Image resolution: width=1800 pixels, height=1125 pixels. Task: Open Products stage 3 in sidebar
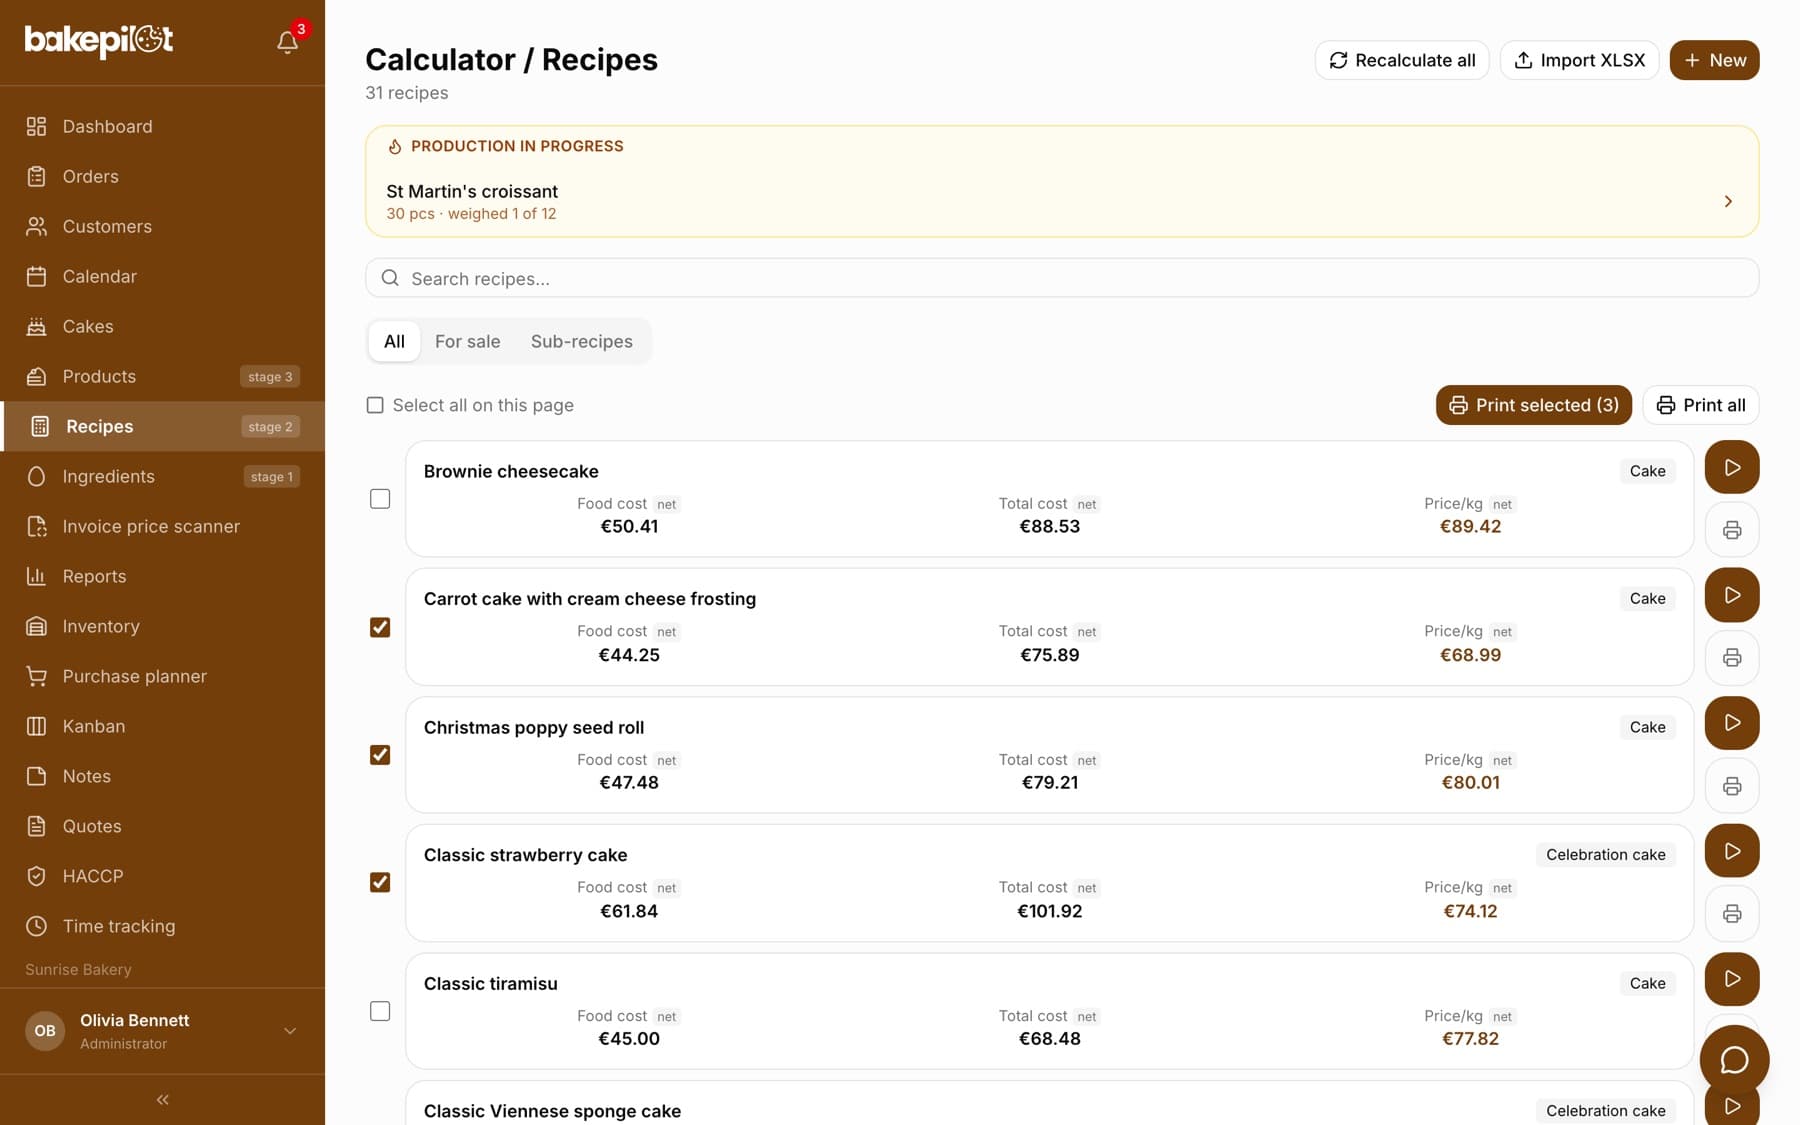pyautogui.click(x=162, y=376)
